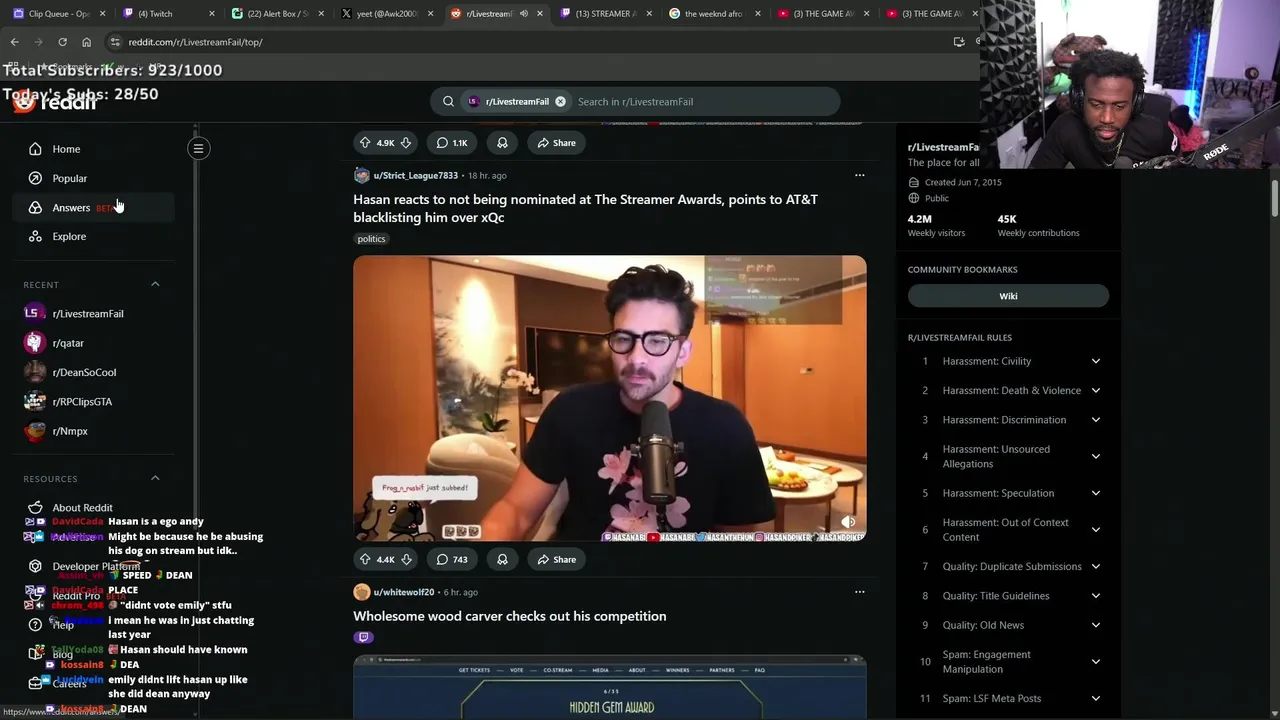This screenshot has height=720, width=1280.
Task: Expand rule 1 Harassment: Civility
Action: (x=1095, y=361)
